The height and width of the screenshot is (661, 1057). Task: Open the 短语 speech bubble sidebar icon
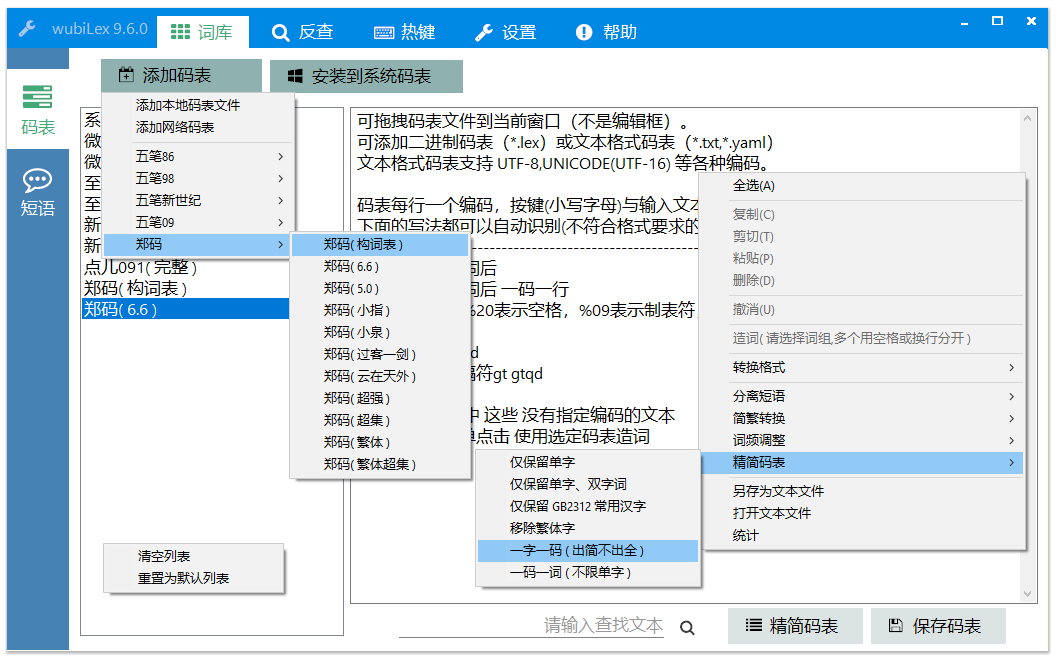[38, 192]
